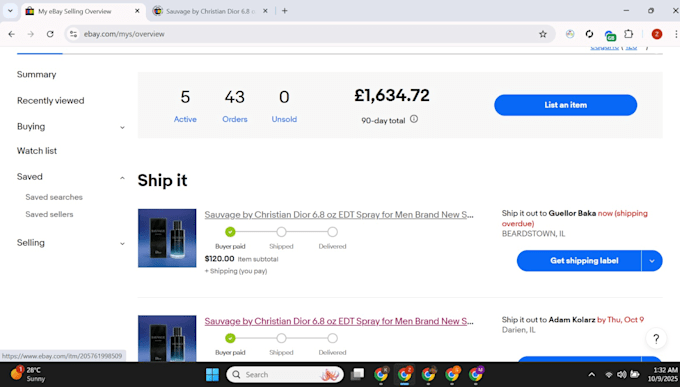Viewport: 680px width, 387px height.
Task: Open the site information icon in address bar
Action: coord(74,34)
